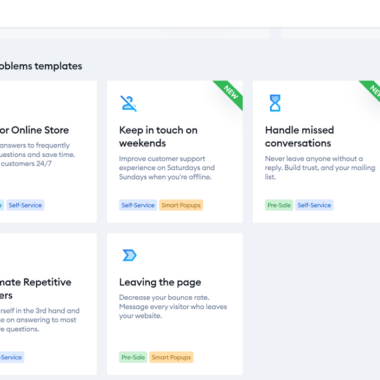
Task: Click Self-Service tag on Keep in touch card
Action: click(x=138, y=205)
